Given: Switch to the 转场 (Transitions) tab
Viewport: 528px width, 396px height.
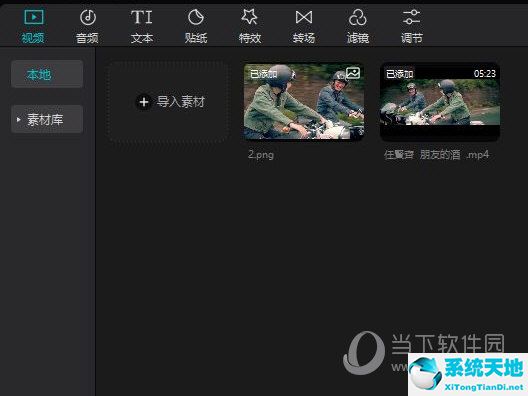Looking at the screenshot, I should click(x=304, y=26).
